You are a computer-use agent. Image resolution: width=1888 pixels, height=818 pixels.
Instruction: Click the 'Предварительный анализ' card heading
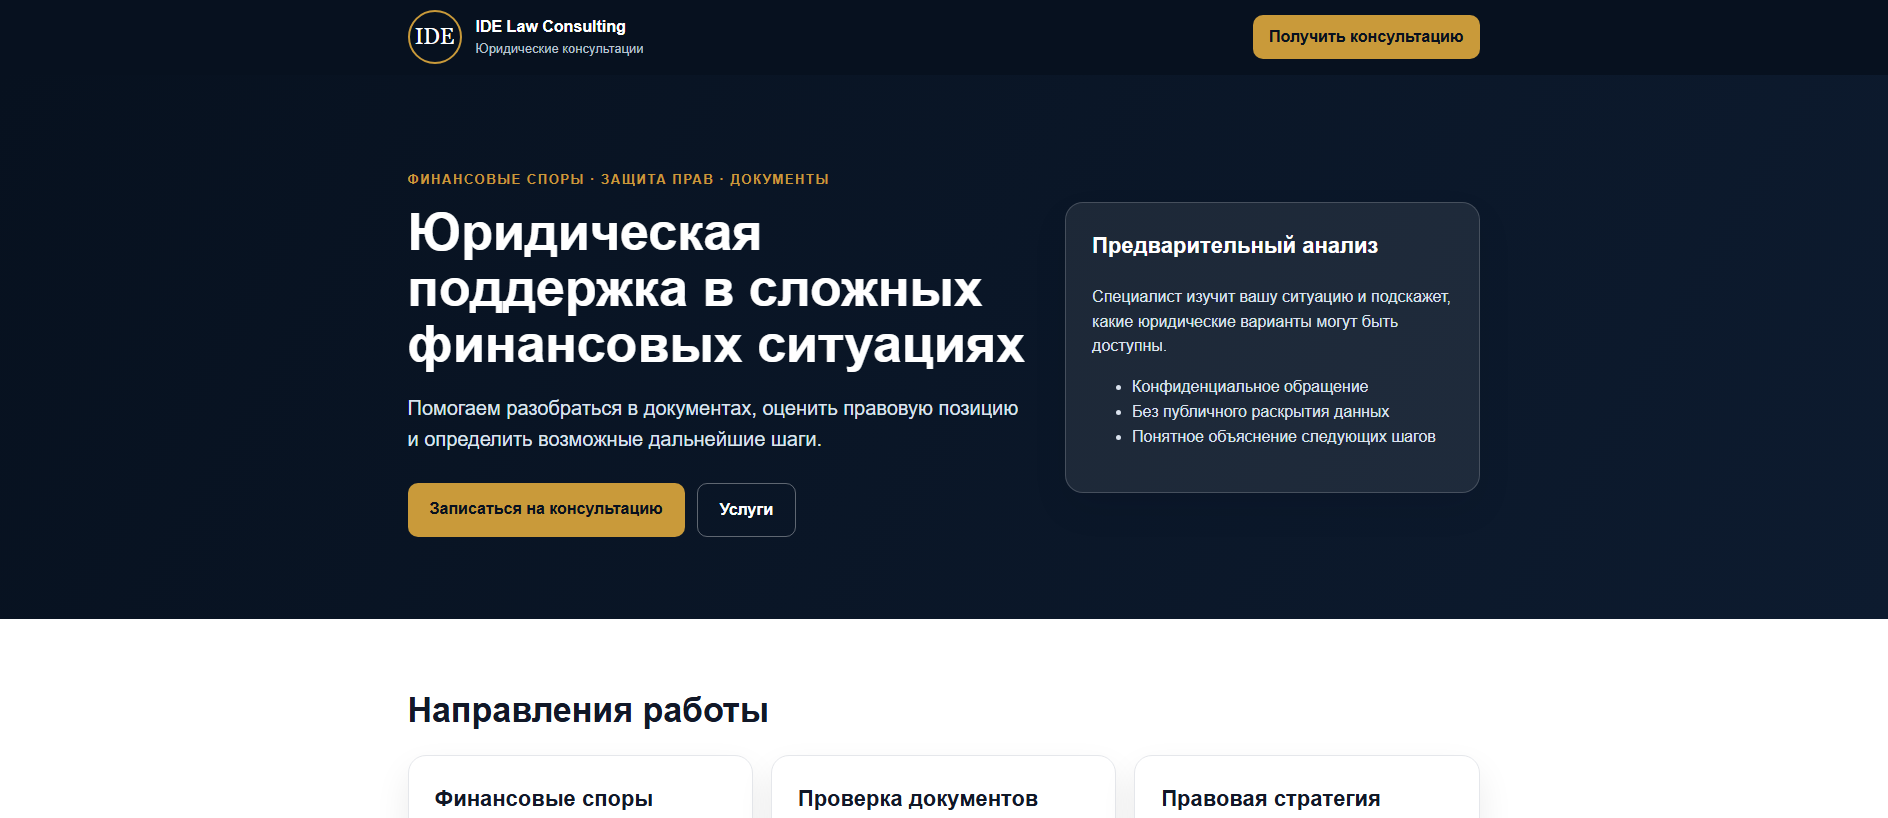(1235, 246)
